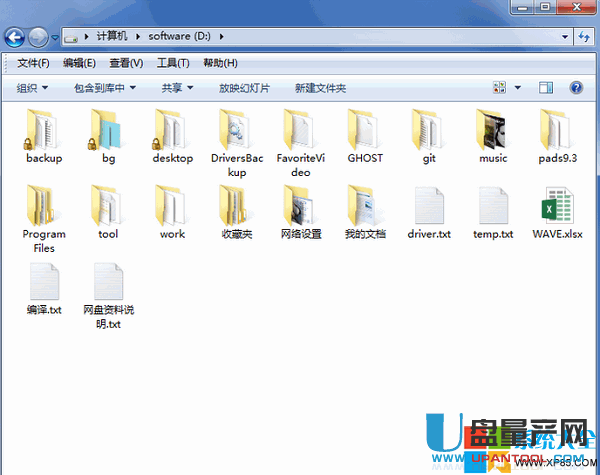Select the FavoriteVideo folder icon
Screen dimensions: 600x475
(300, 129)
